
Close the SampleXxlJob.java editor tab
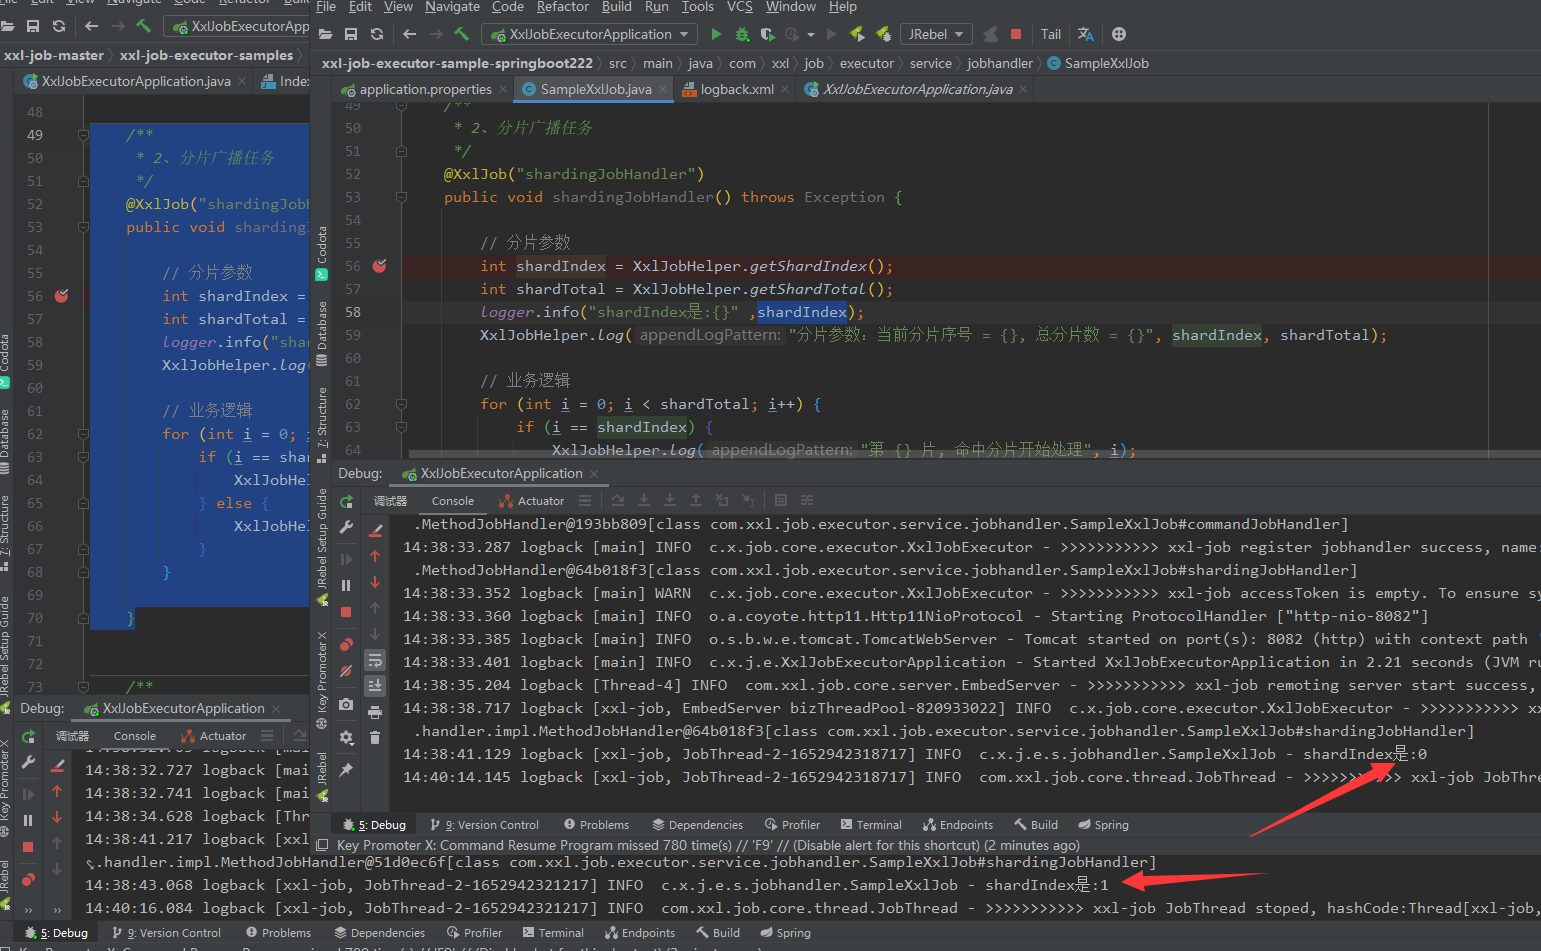[x=663, y=89]
